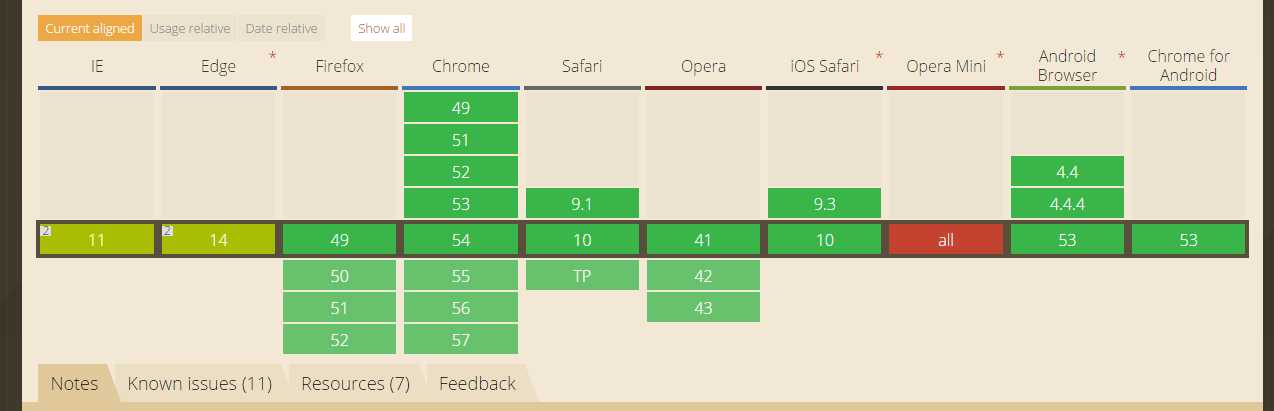Click the red asterisk beside iOS Safari
1274x411 pixels.
click(879, 57)
